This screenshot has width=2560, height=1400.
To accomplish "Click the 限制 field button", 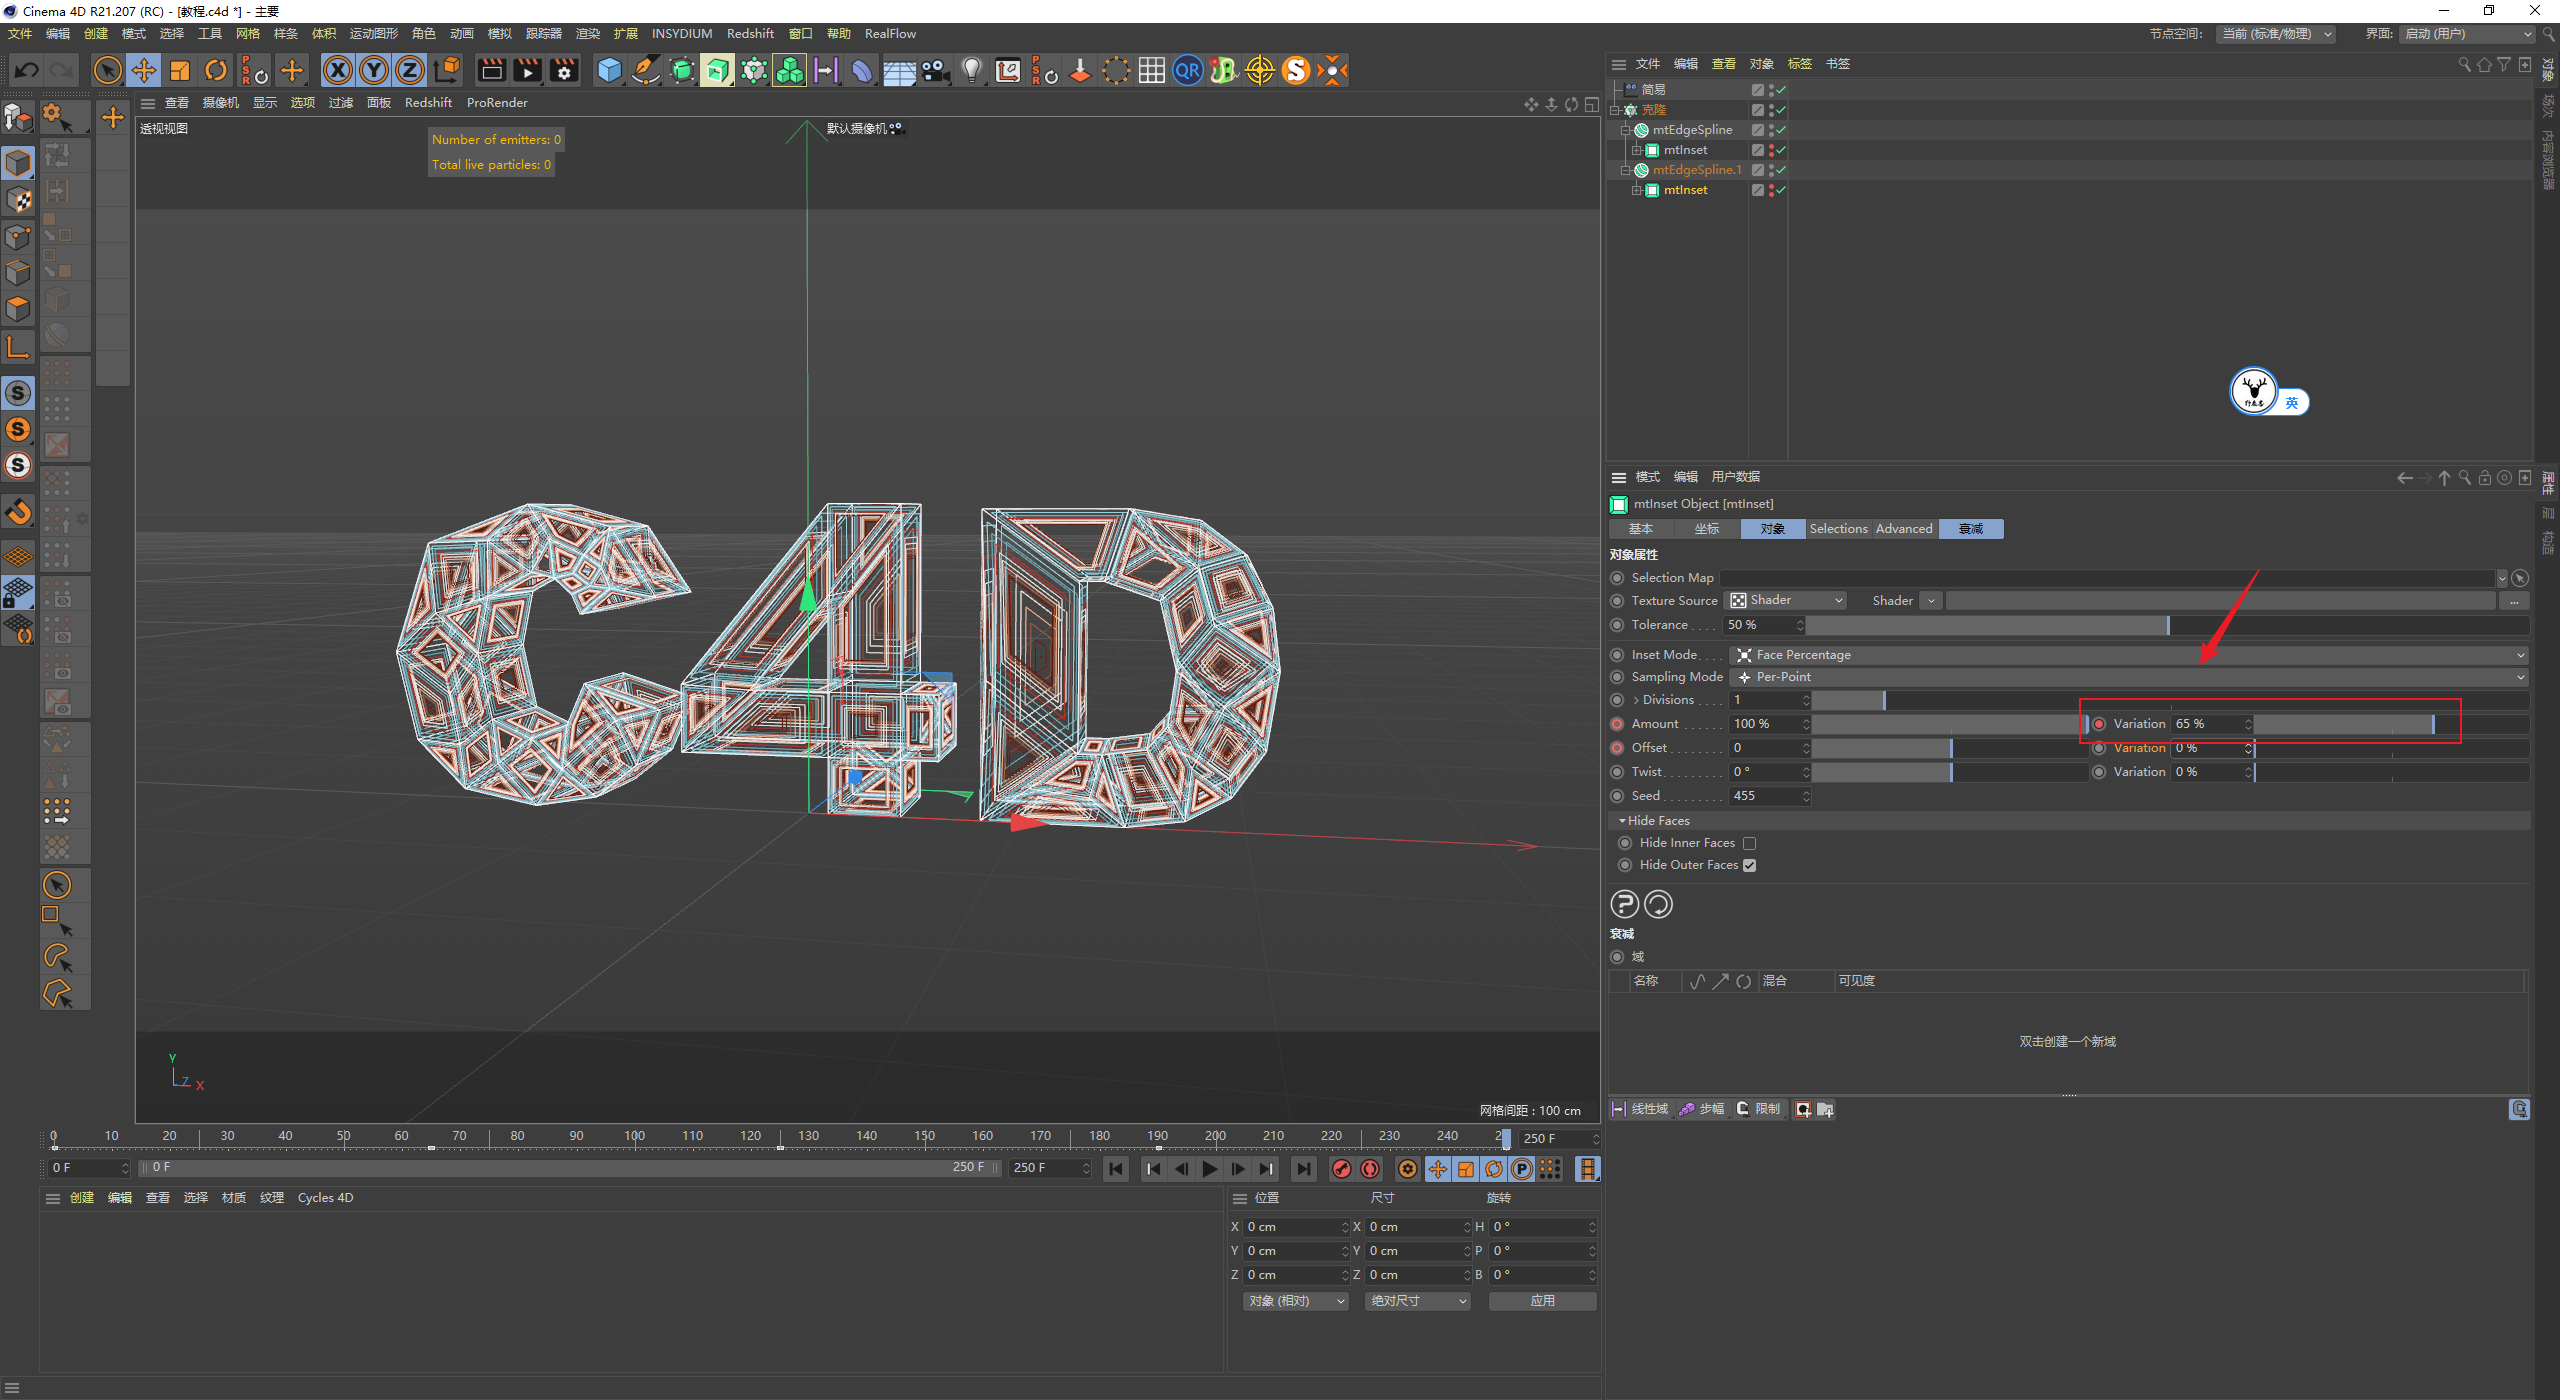I will (x=1758, y=1109).
